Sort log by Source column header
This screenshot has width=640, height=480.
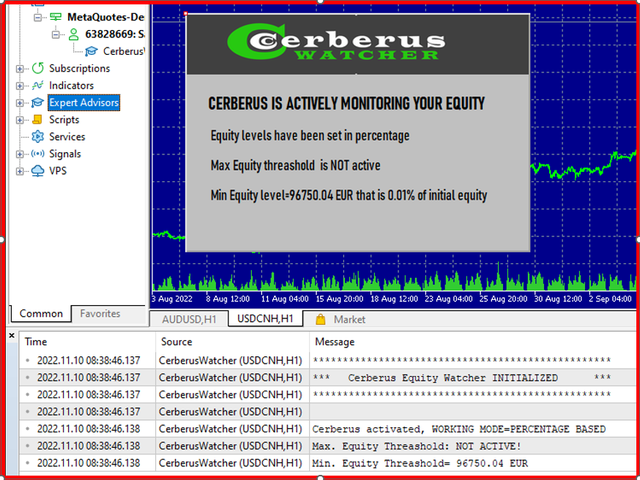pos(233,342)
